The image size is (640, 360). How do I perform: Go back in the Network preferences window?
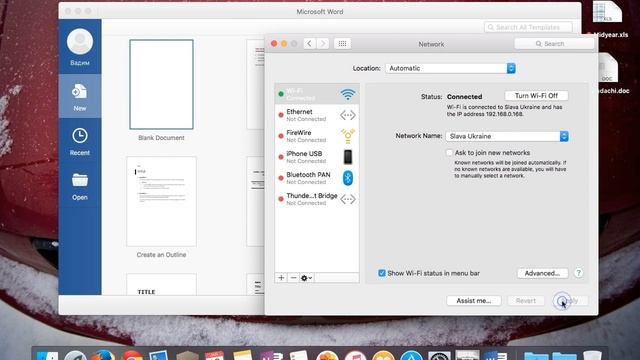pos(309,44)
